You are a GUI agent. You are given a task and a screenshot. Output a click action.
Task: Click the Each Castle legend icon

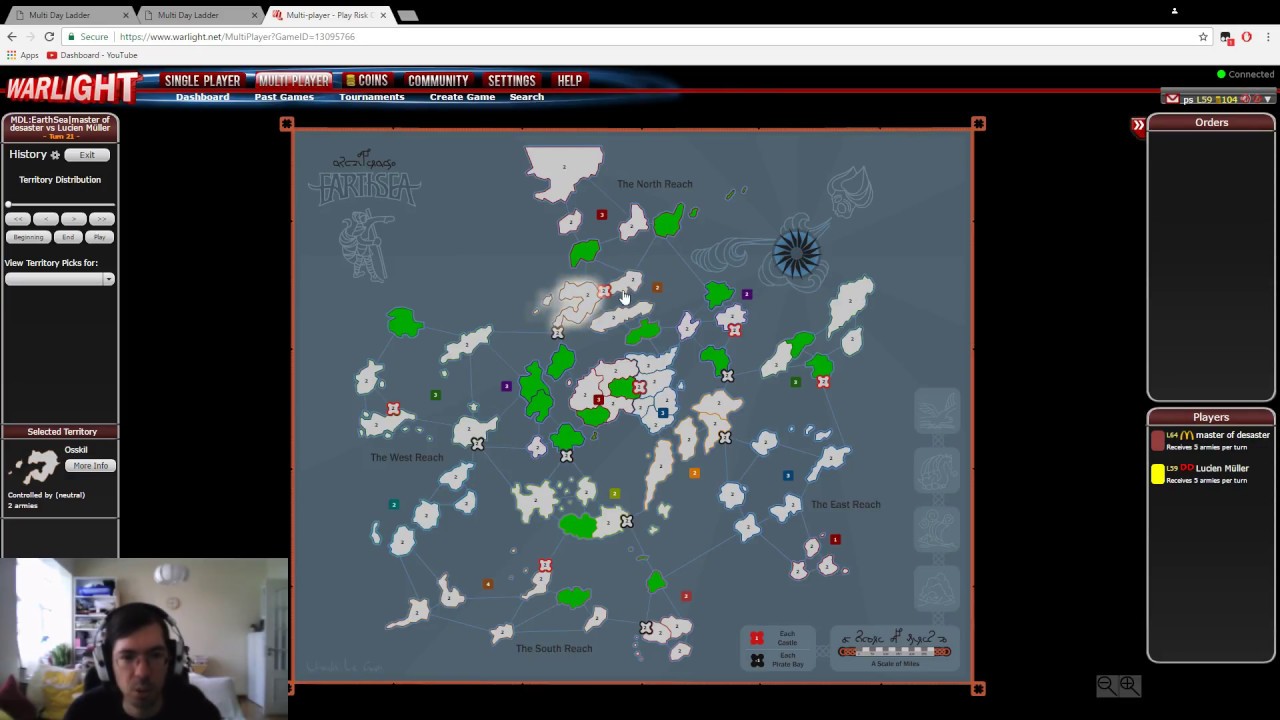pos(757,638)
